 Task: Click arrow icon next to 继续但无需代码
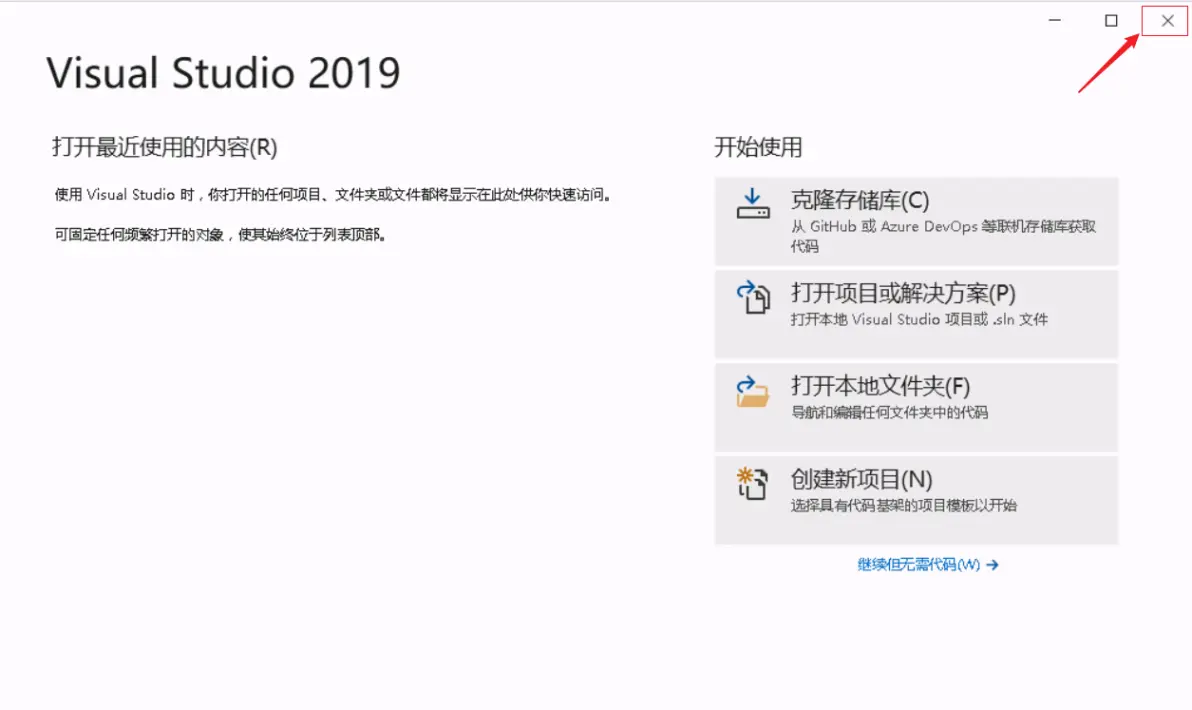[x=992, y=565]
